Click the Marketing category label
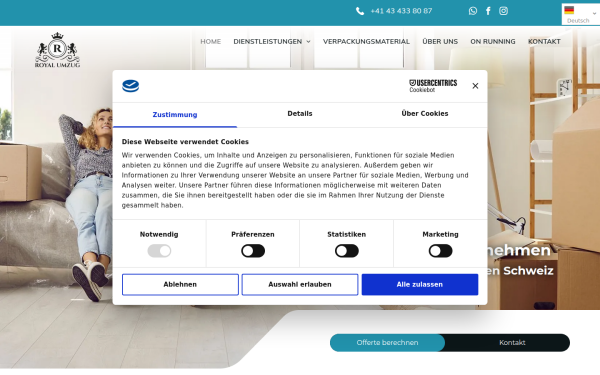The image size is (600, 375). [x=440, y=234]
